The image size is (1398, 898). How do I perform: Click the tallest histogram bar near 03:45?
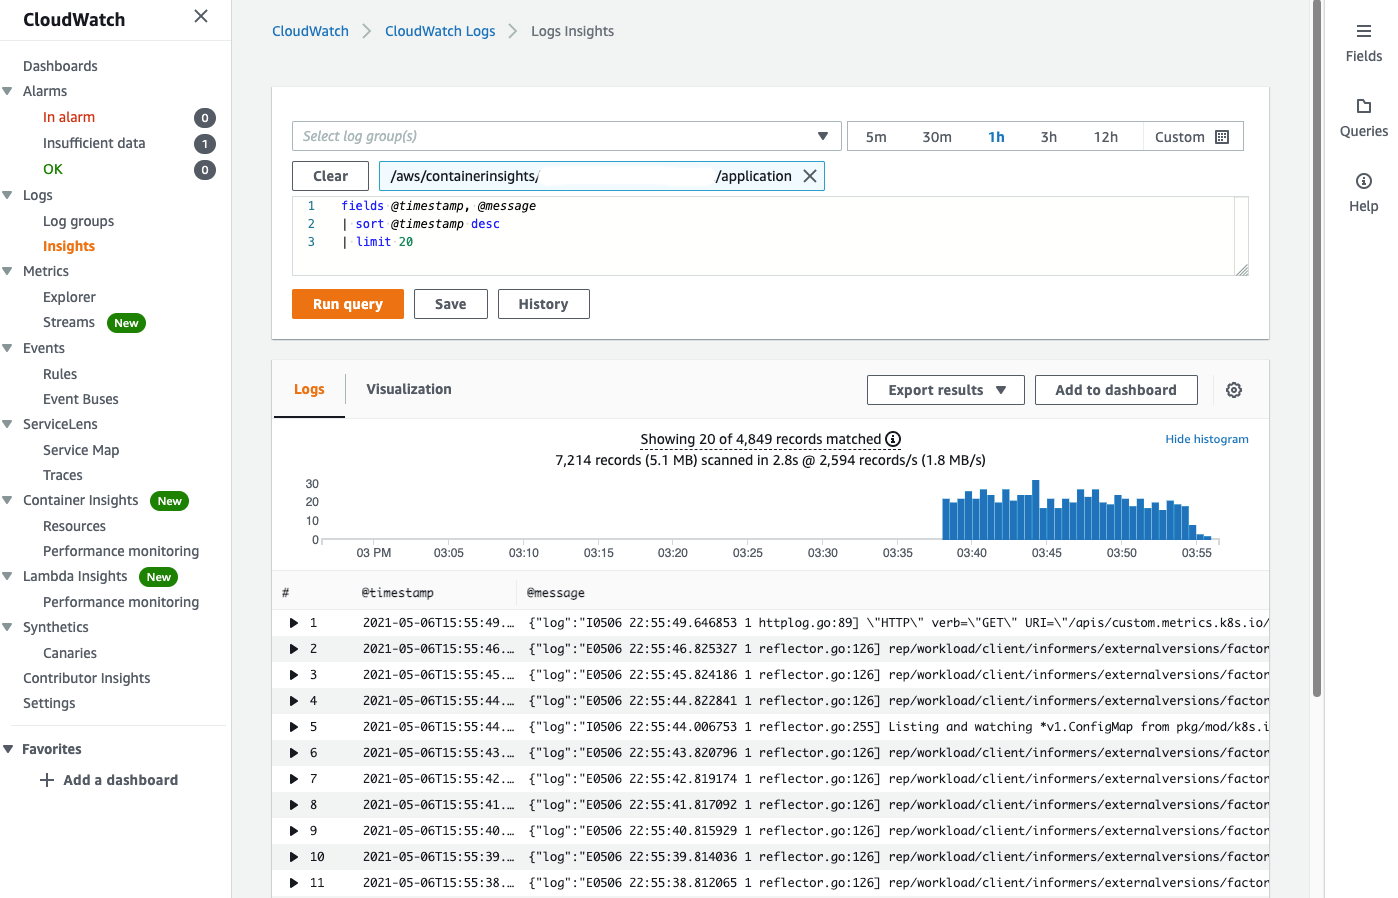1036,511
